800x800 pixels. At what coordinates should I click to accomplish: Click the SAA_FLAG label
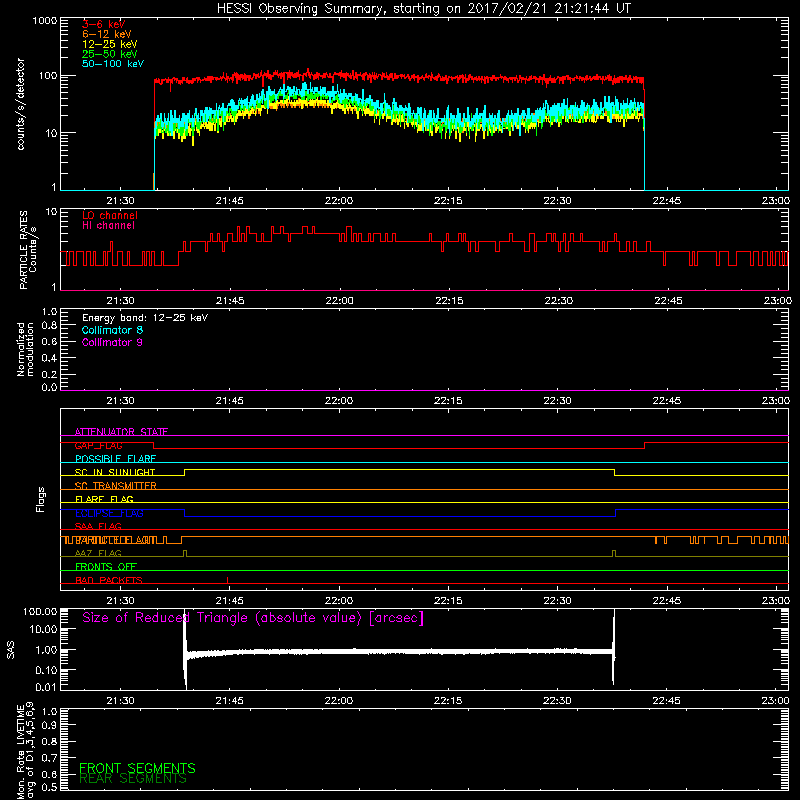click(98, 526)
